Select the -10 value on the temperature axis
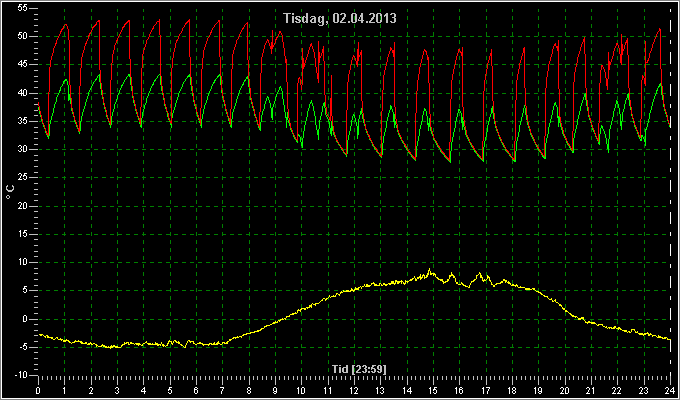Viewport: 680px width, 400px height. (x=21, y=375)
